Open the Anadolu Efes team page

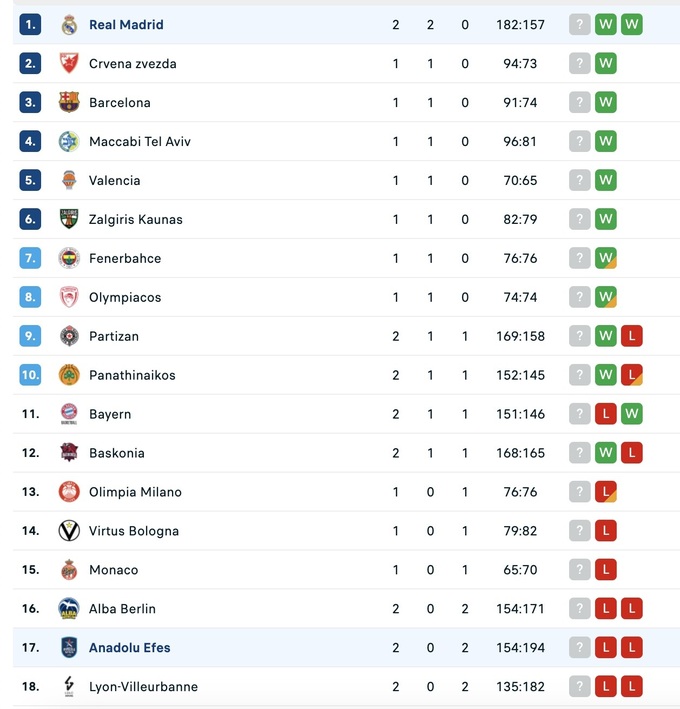pos(130,648)
